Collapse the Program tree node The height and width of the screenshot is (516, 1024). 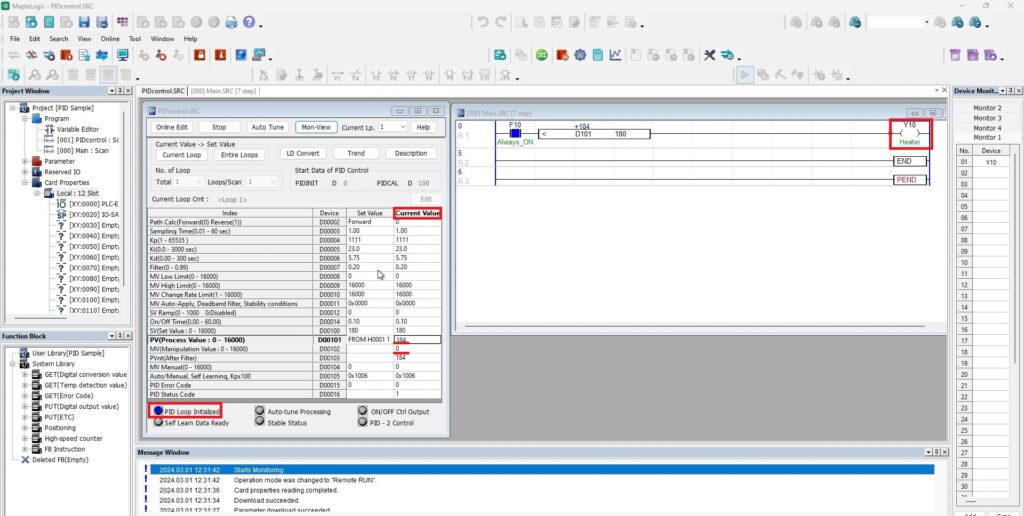pos(25,119)
